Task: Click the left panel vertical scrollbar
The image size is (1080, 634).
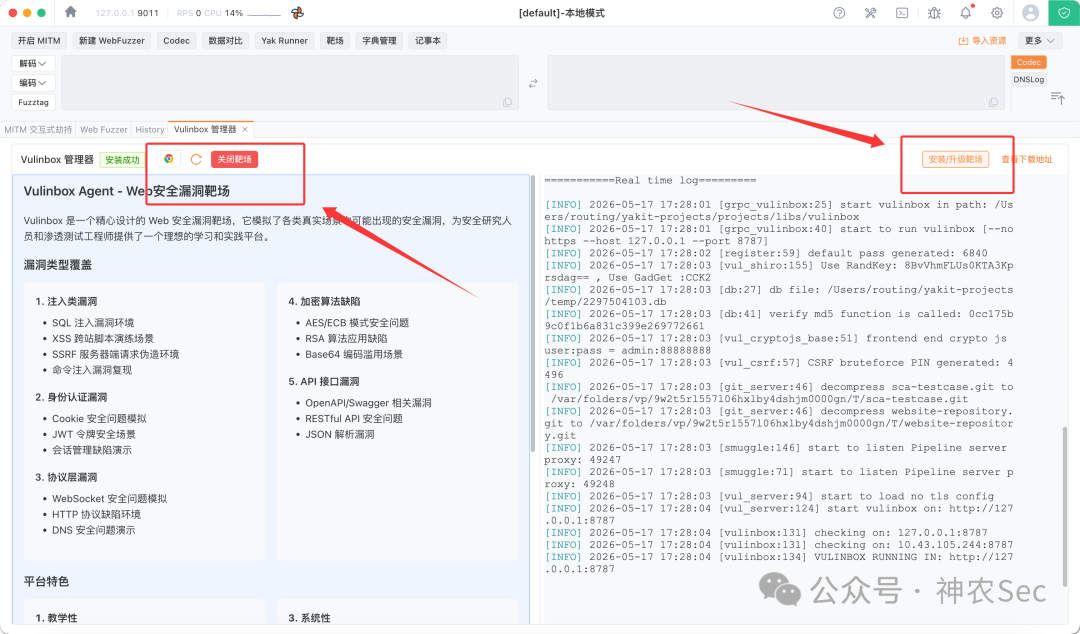Action: click(532, 314)
